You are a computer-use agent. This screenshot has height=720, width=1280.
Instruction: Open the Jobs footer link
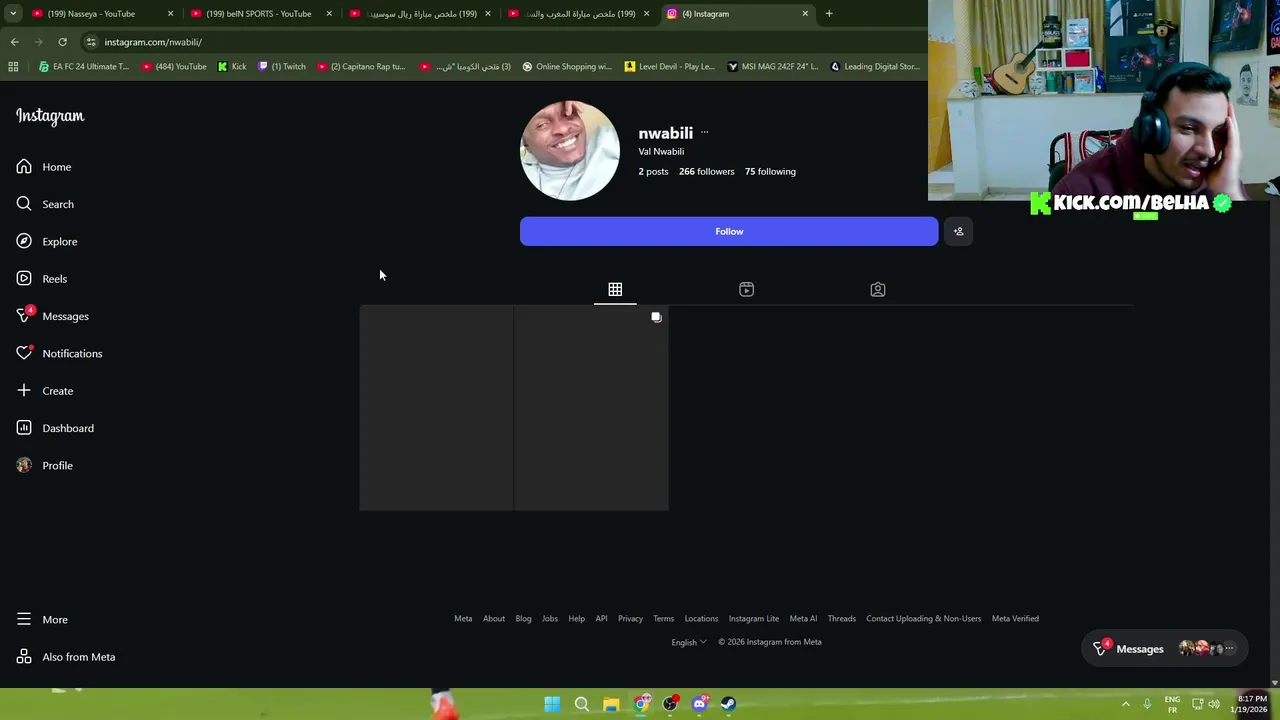[x=550, y=618]
